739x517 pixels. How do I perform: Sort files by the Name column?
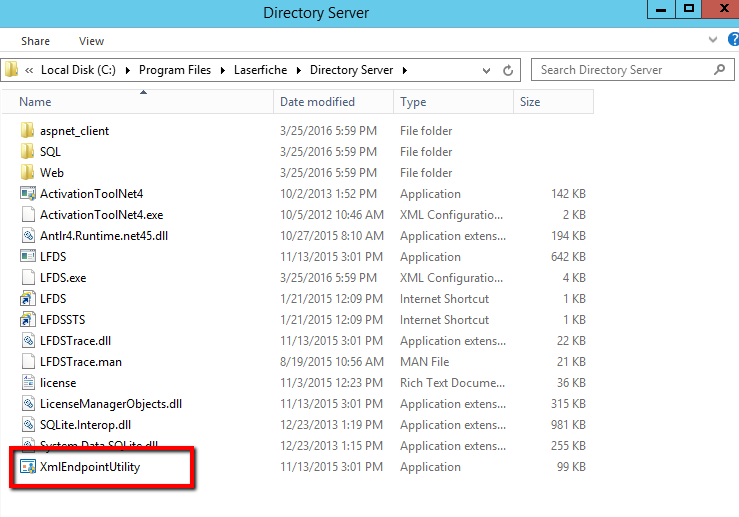click(x=138, y=102)
